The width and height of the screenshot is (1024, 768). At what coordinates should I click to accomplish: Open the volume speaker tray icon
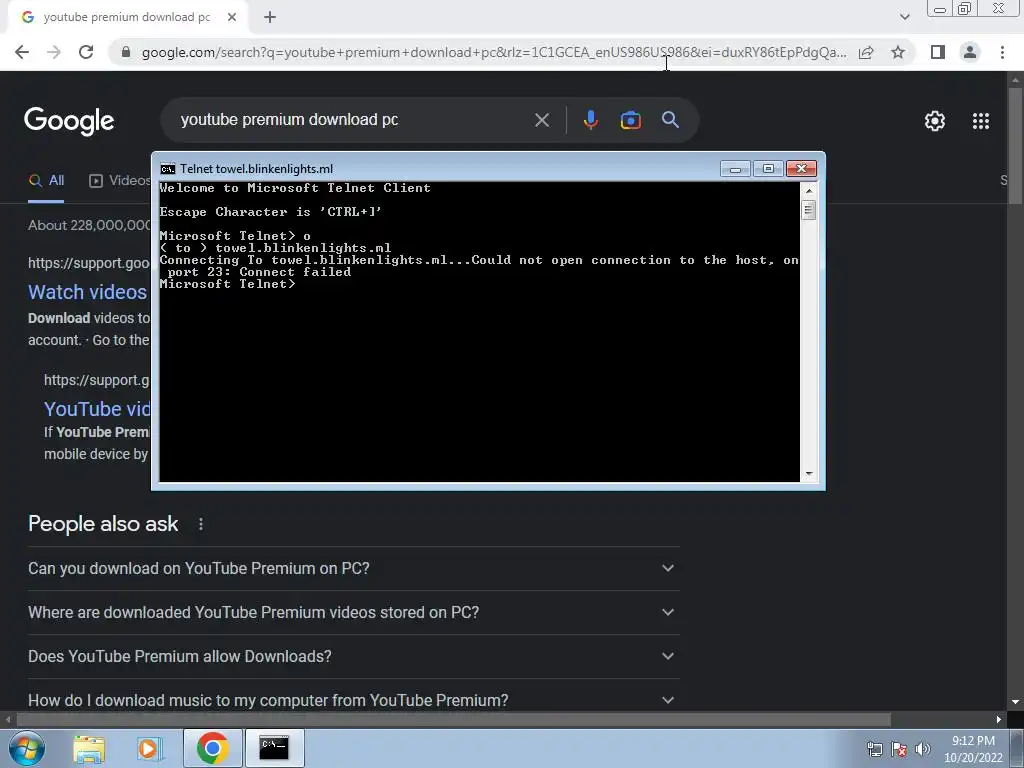coord(922,749)
